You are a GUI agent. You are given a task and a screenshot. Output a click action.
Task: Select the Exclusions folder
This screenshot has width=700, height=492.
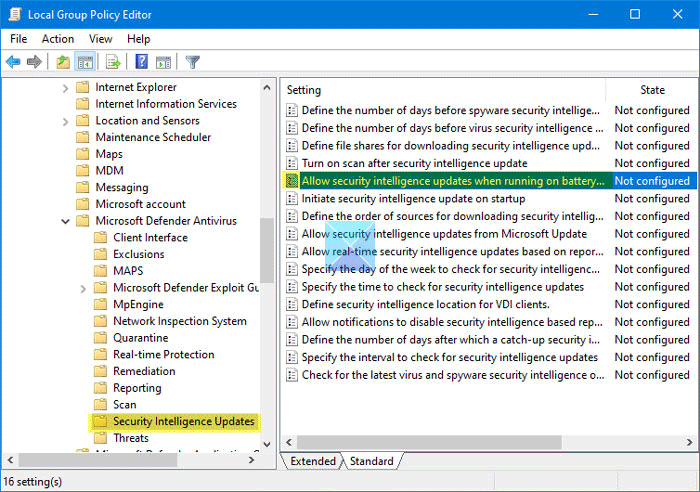coord(138,254)
